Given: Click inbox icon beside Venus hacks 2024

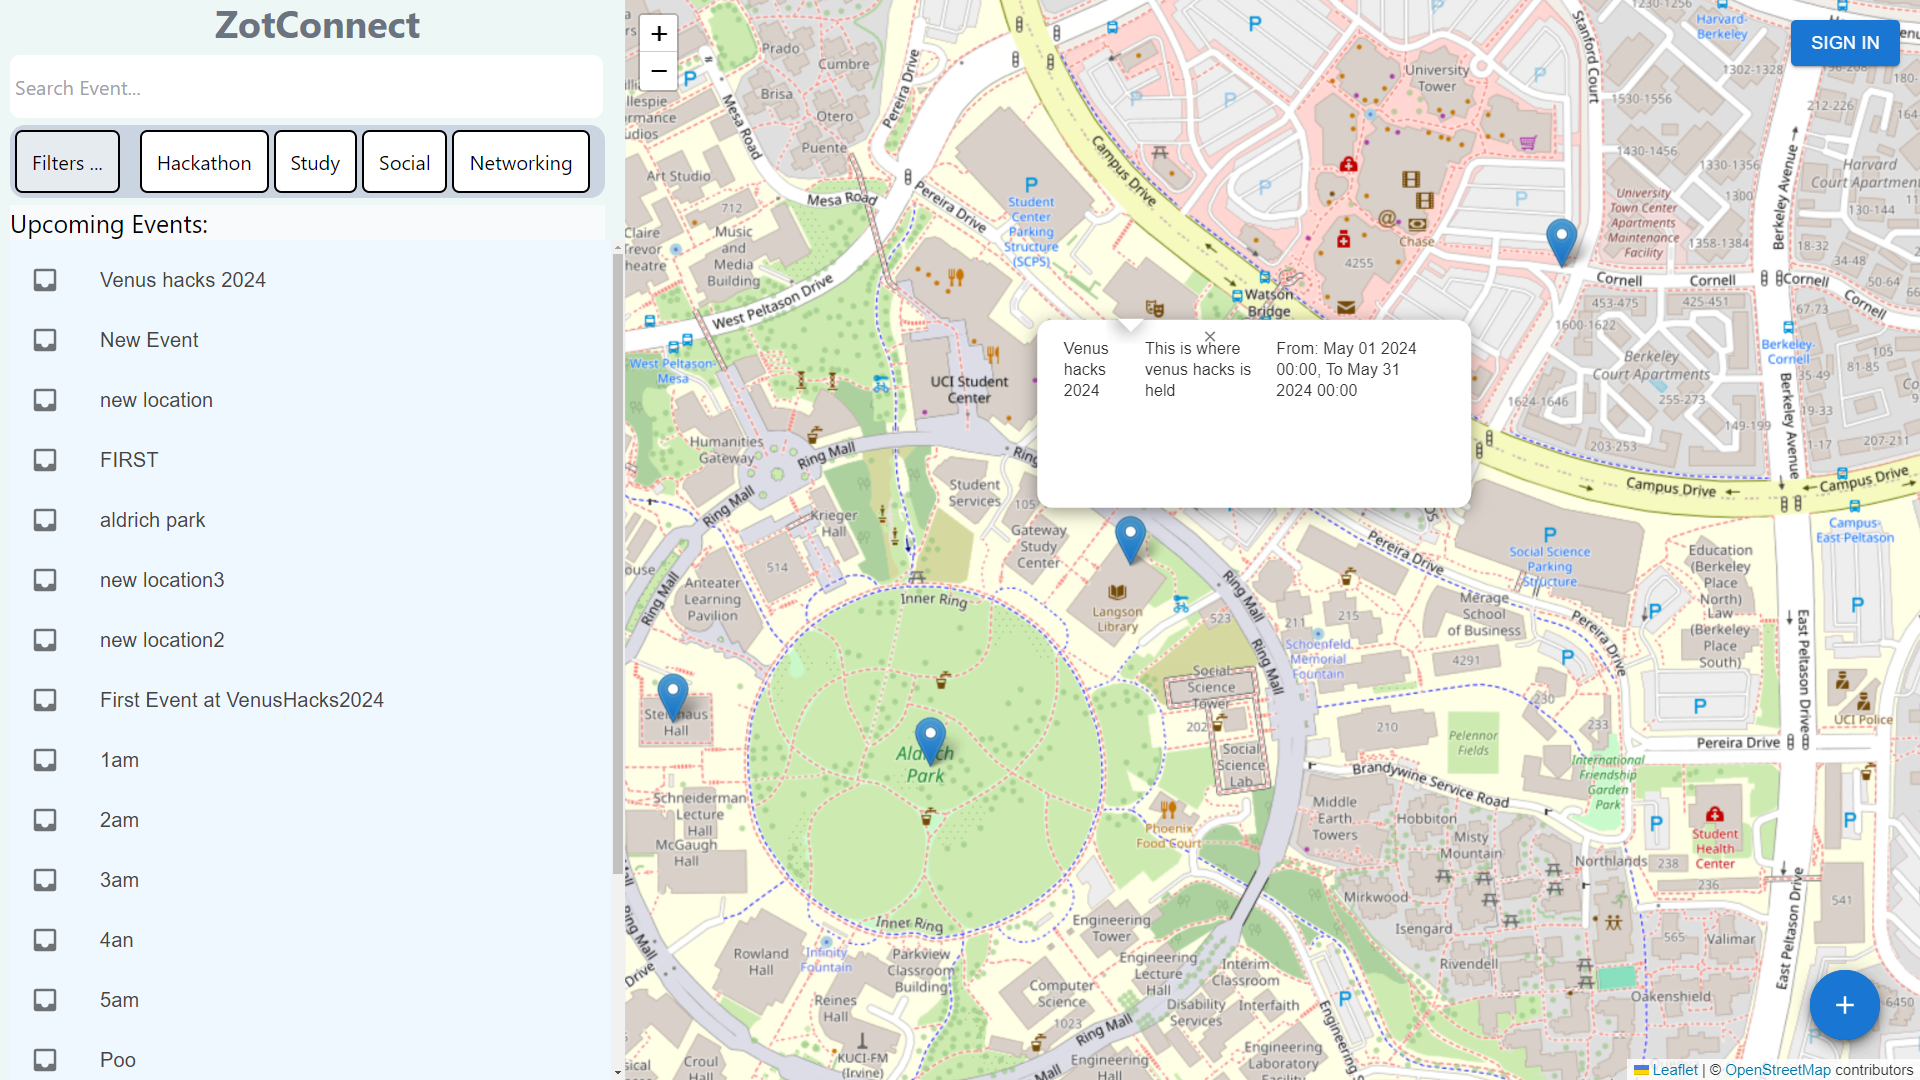Looking at the screenshot, I should (x=45, y=280).
